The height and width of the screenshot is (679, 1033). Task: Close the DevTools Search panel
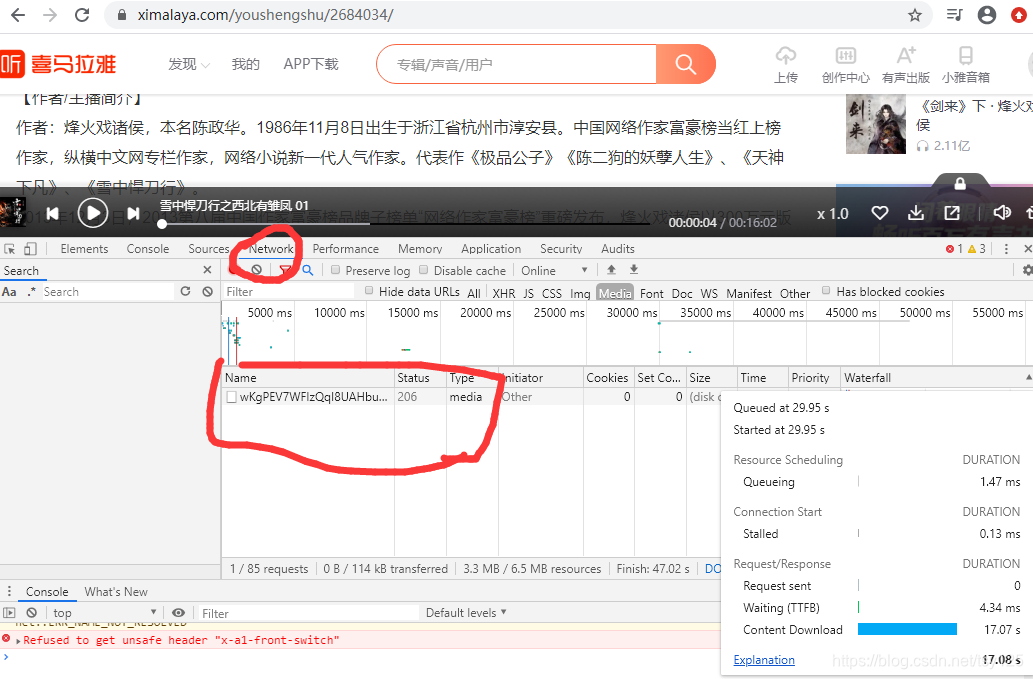pos(208,270)
